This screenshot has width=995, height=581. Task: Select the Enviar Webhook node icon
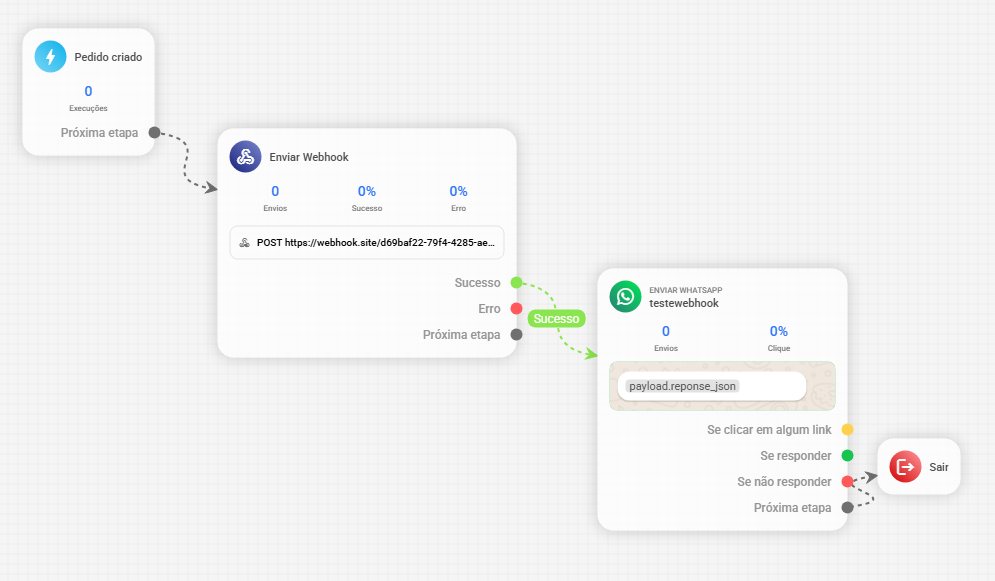[x=246, y=157]
